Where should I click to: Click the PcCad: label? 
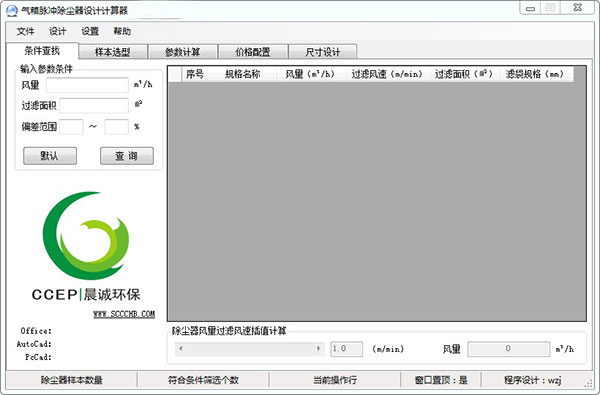(x=38, y=357)
